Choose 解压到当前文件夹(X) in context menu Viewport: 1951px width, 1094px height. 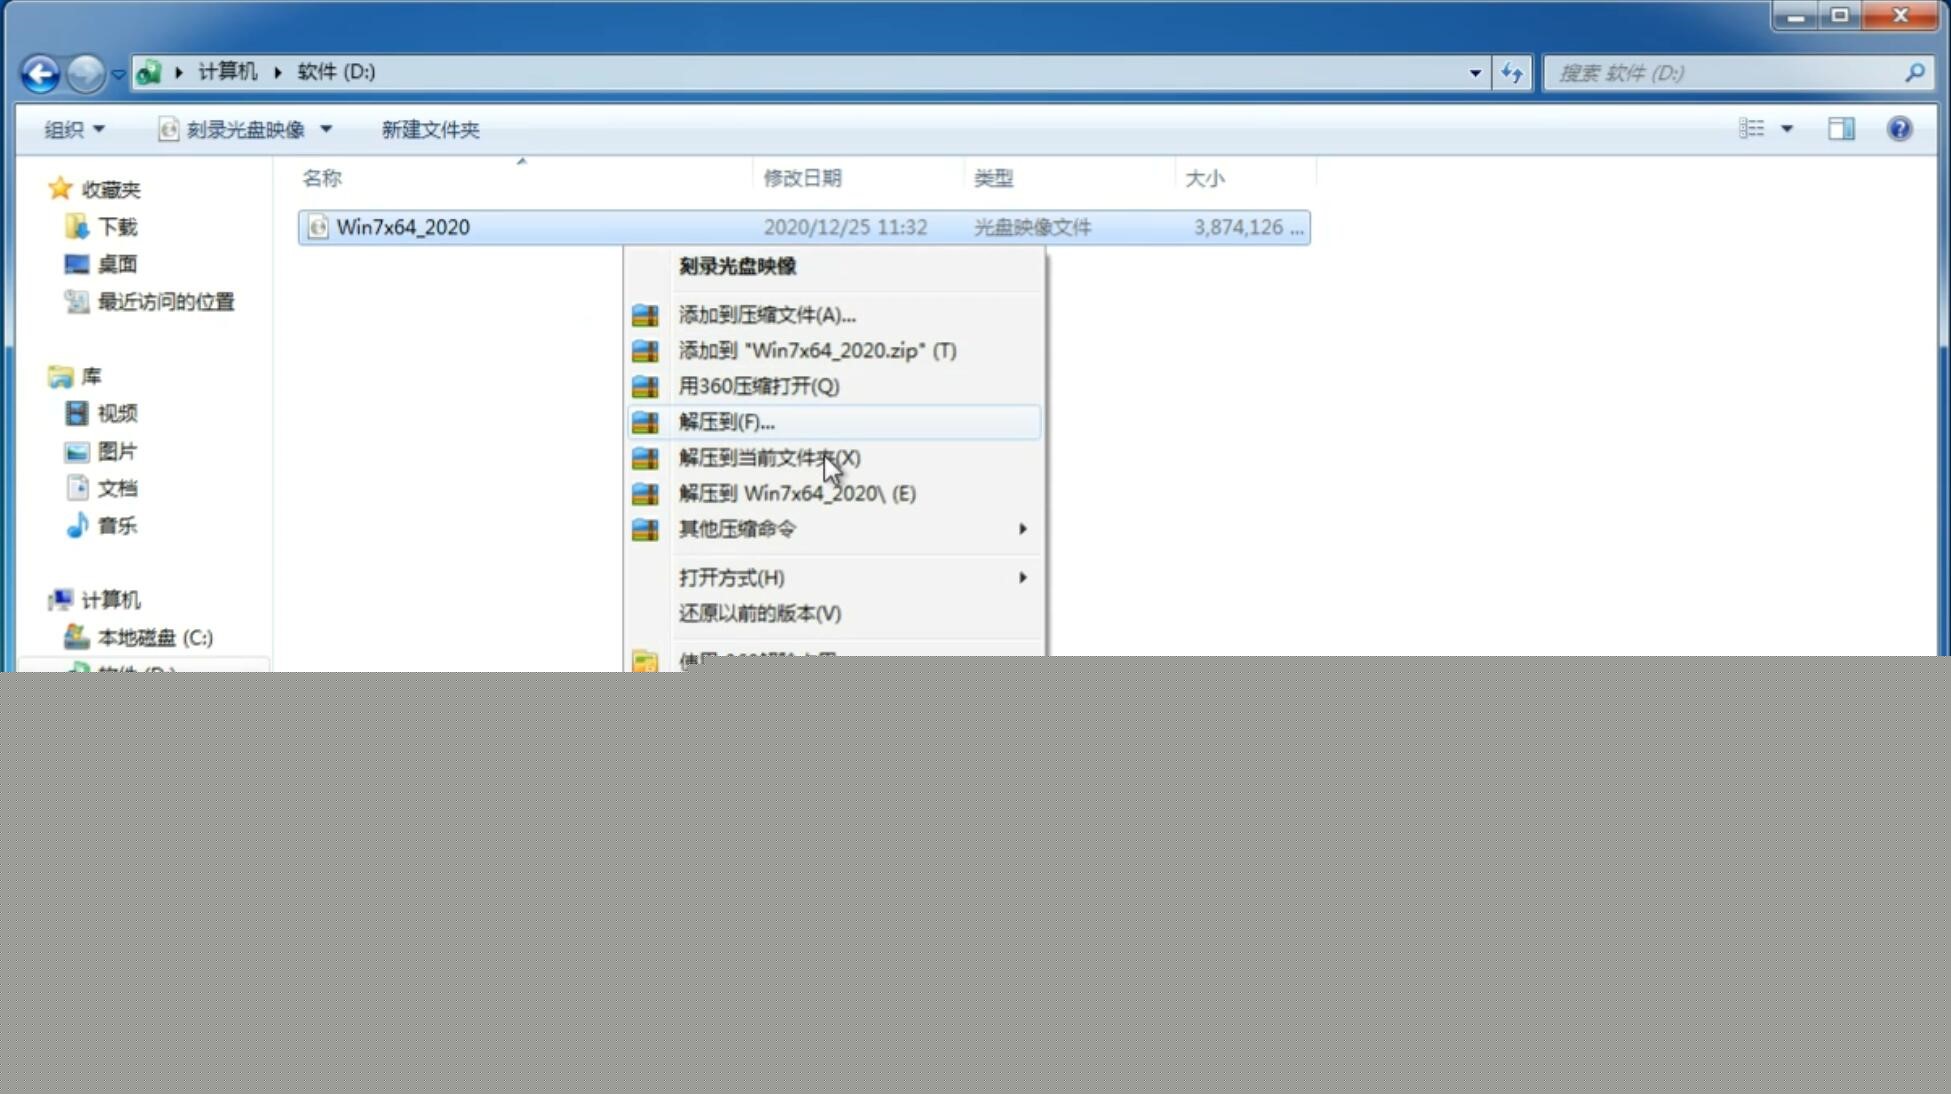[769, 458]
